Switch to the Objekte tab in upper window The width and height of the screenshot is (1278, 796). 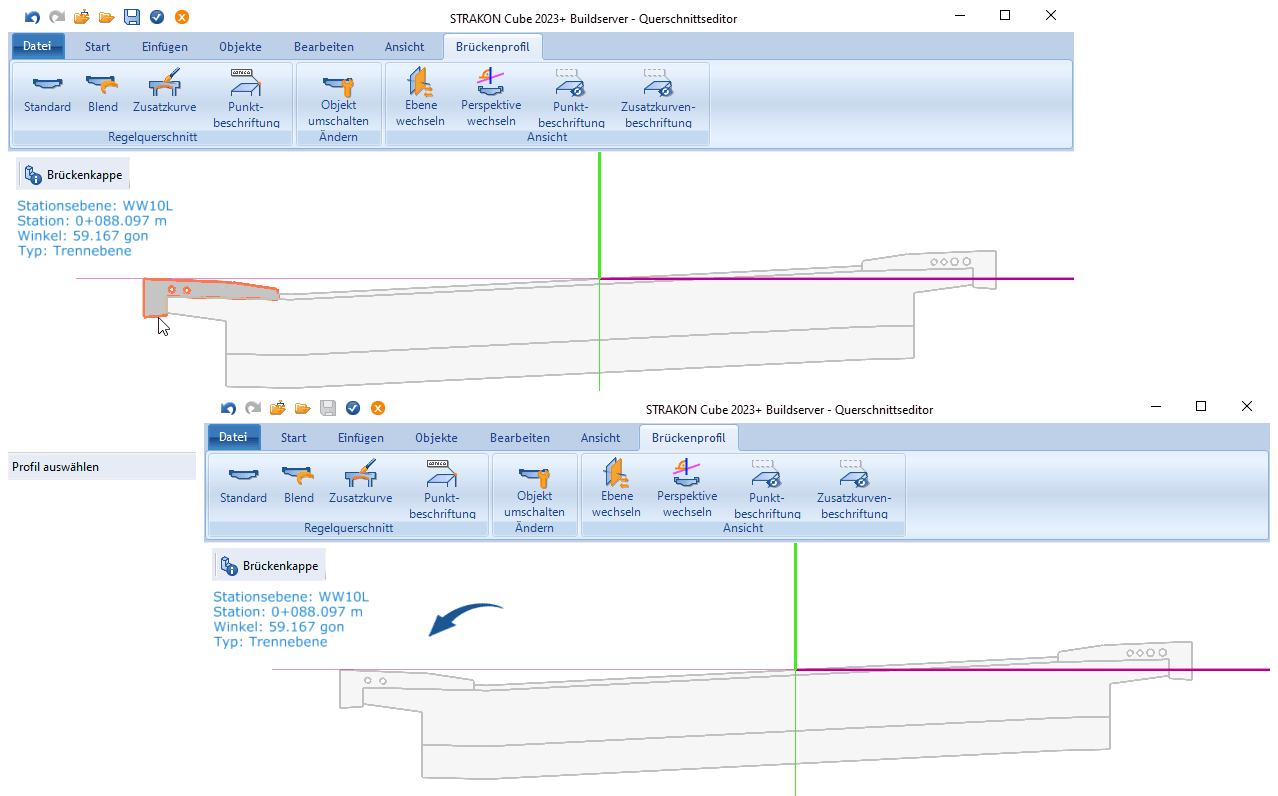(240, 46)
